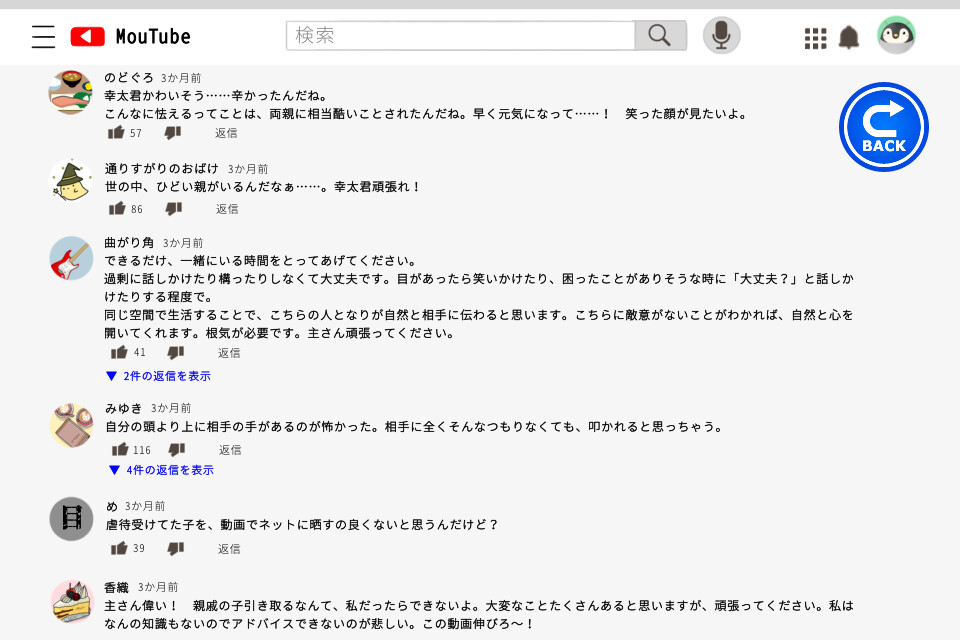Dislike 通りすがりのおばけ's comment

click(174, 209)
